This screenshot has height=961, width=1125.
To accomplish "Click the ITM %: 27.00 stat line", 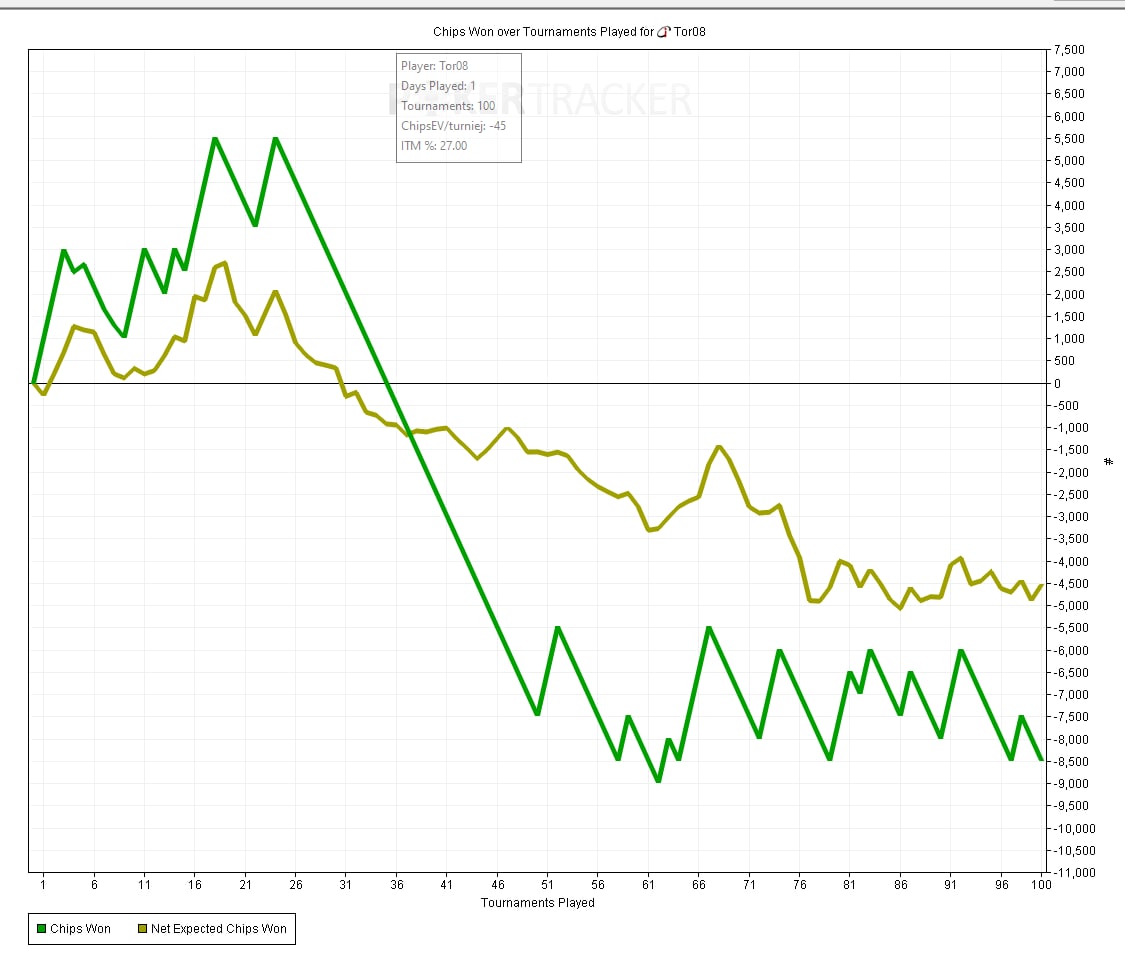I will pyautogui.click(x=433, y=146).
